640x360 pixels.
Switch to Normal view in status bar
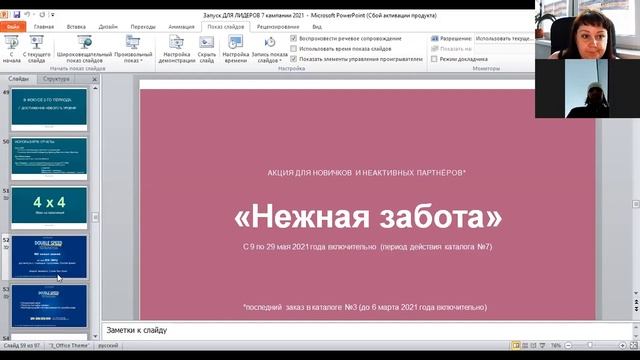coord(516,346)
